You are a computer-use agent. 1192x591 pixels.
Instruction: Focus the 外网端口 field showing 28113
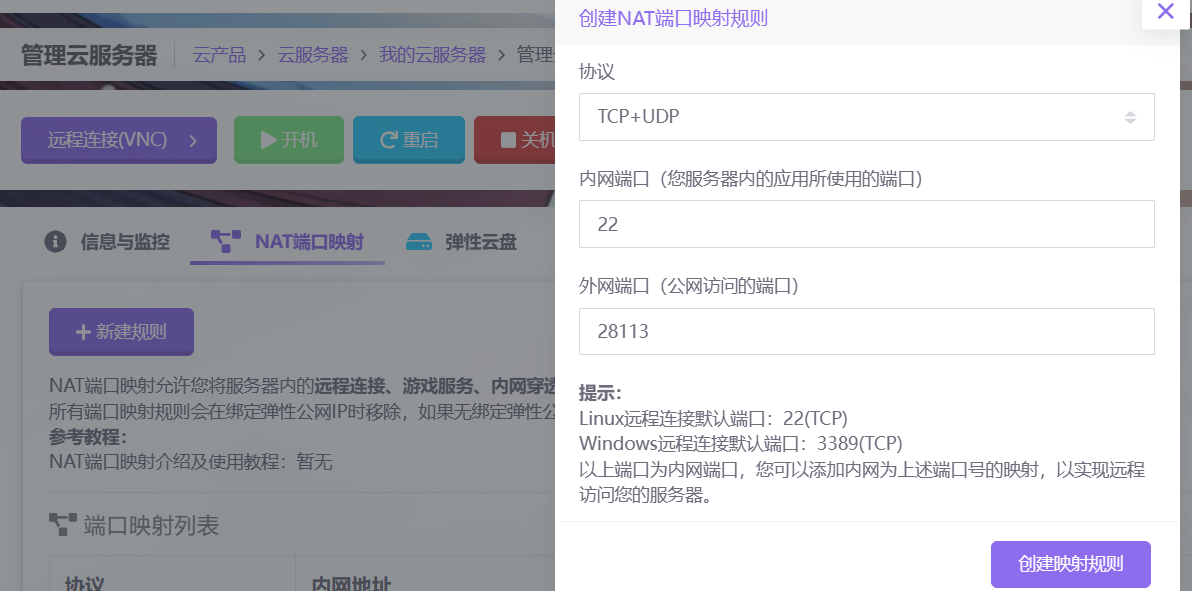[x=866, y=332]
